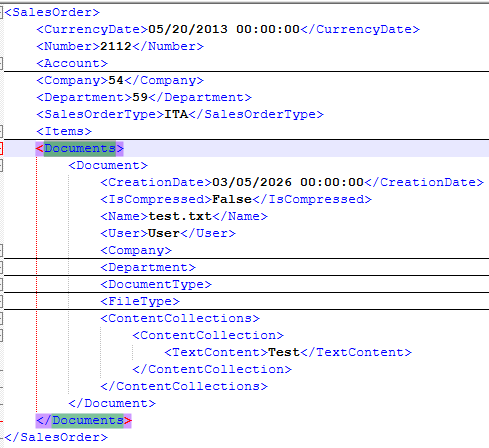Click the closing Document tag
This screenshot has width=489, height=448.
click(x=112, y=403)
